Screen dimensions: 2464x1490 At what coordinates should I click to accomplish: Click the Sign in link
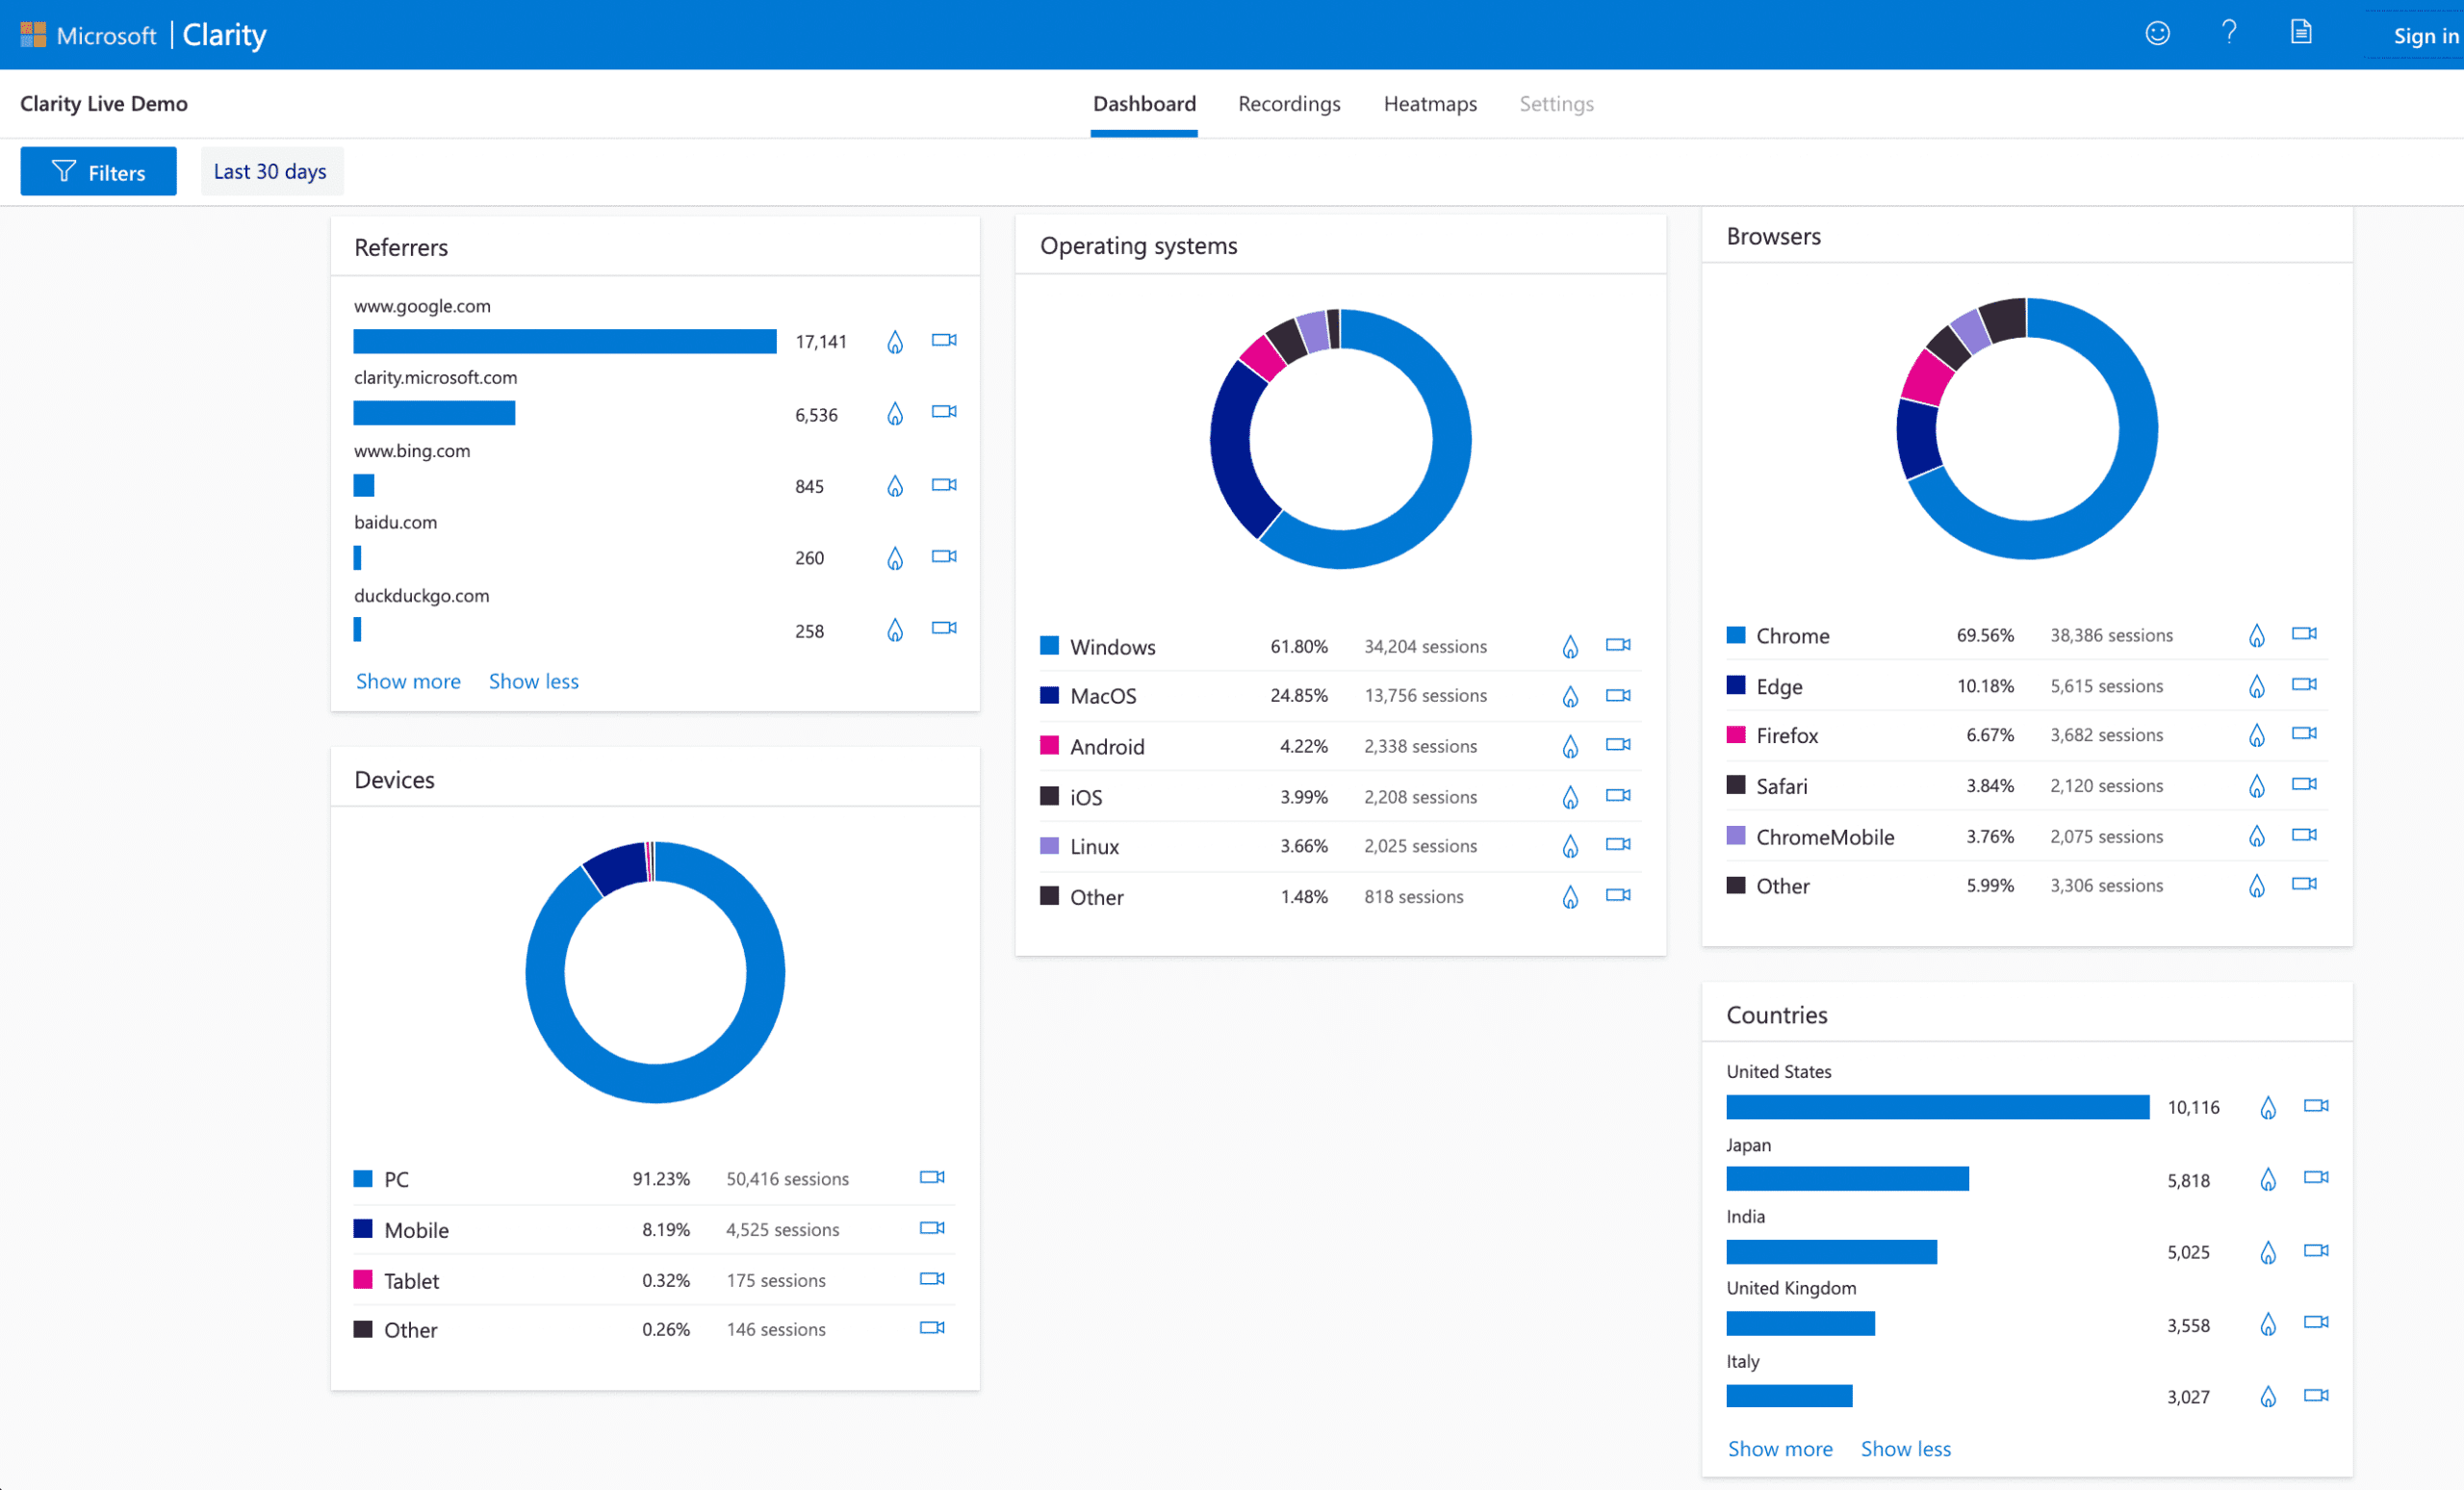click(x=2425, y=36)
